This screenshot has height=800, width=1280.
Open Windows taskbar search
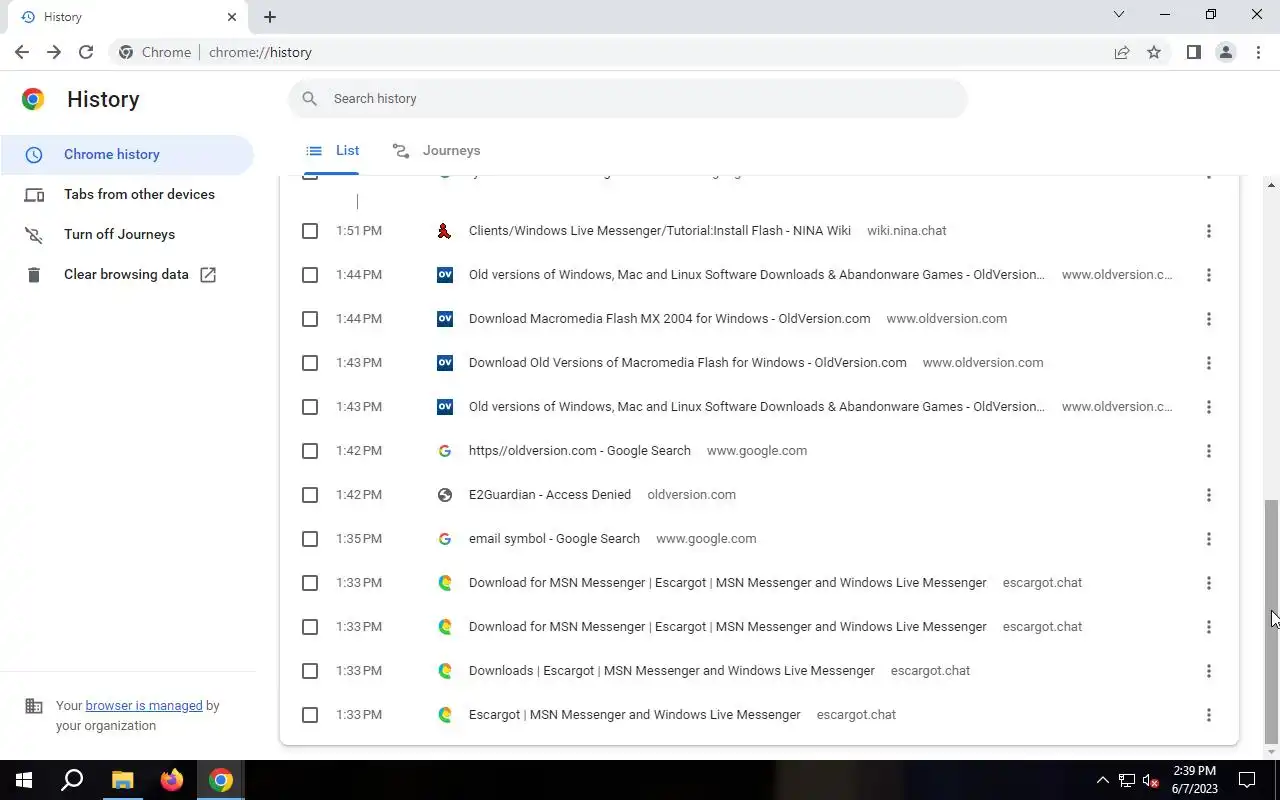[72, 780]
